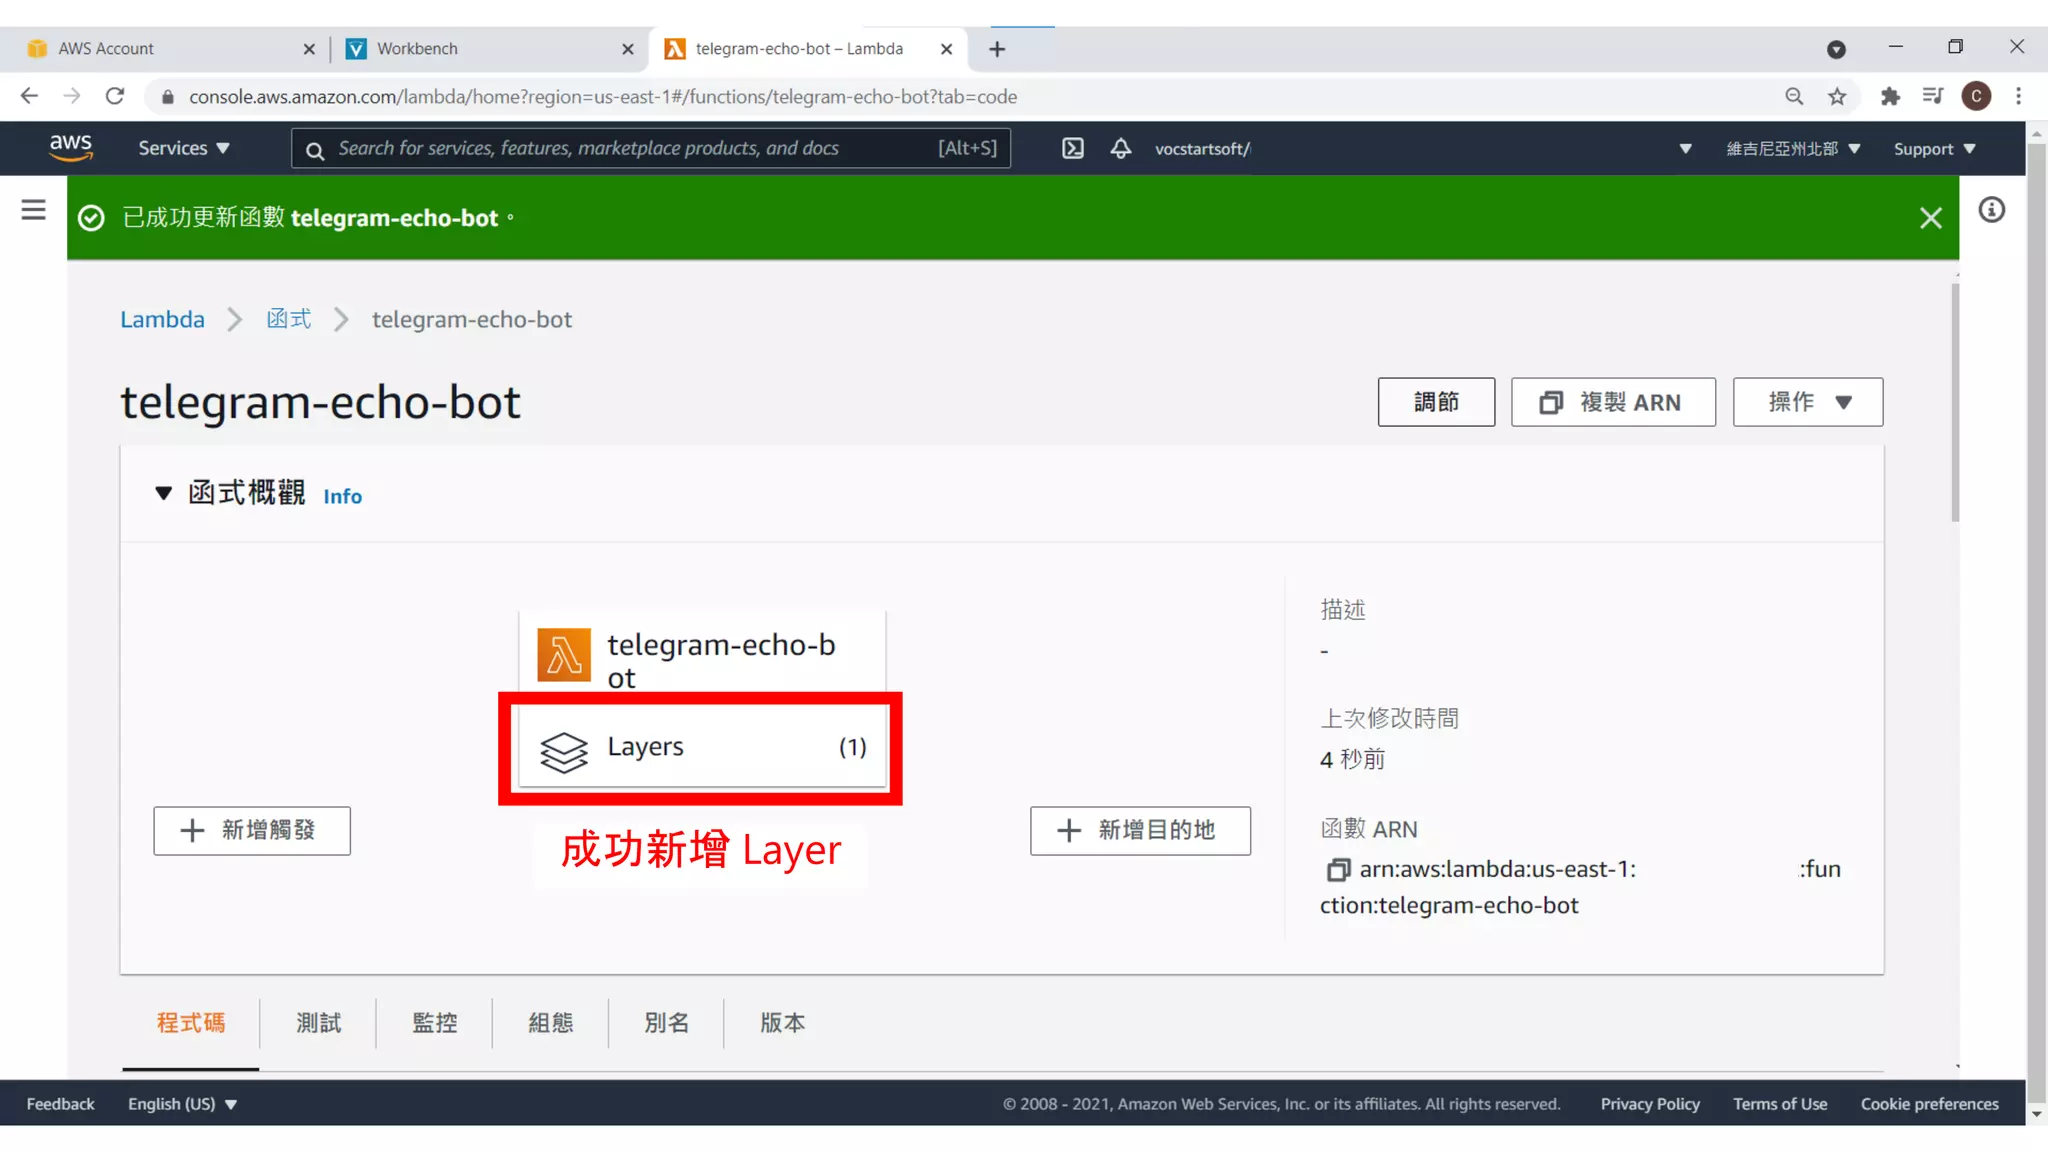Select the 測試 tab
Image resolution: width=2048 pixels, height=1152 pixels.
coord(318,1023)
